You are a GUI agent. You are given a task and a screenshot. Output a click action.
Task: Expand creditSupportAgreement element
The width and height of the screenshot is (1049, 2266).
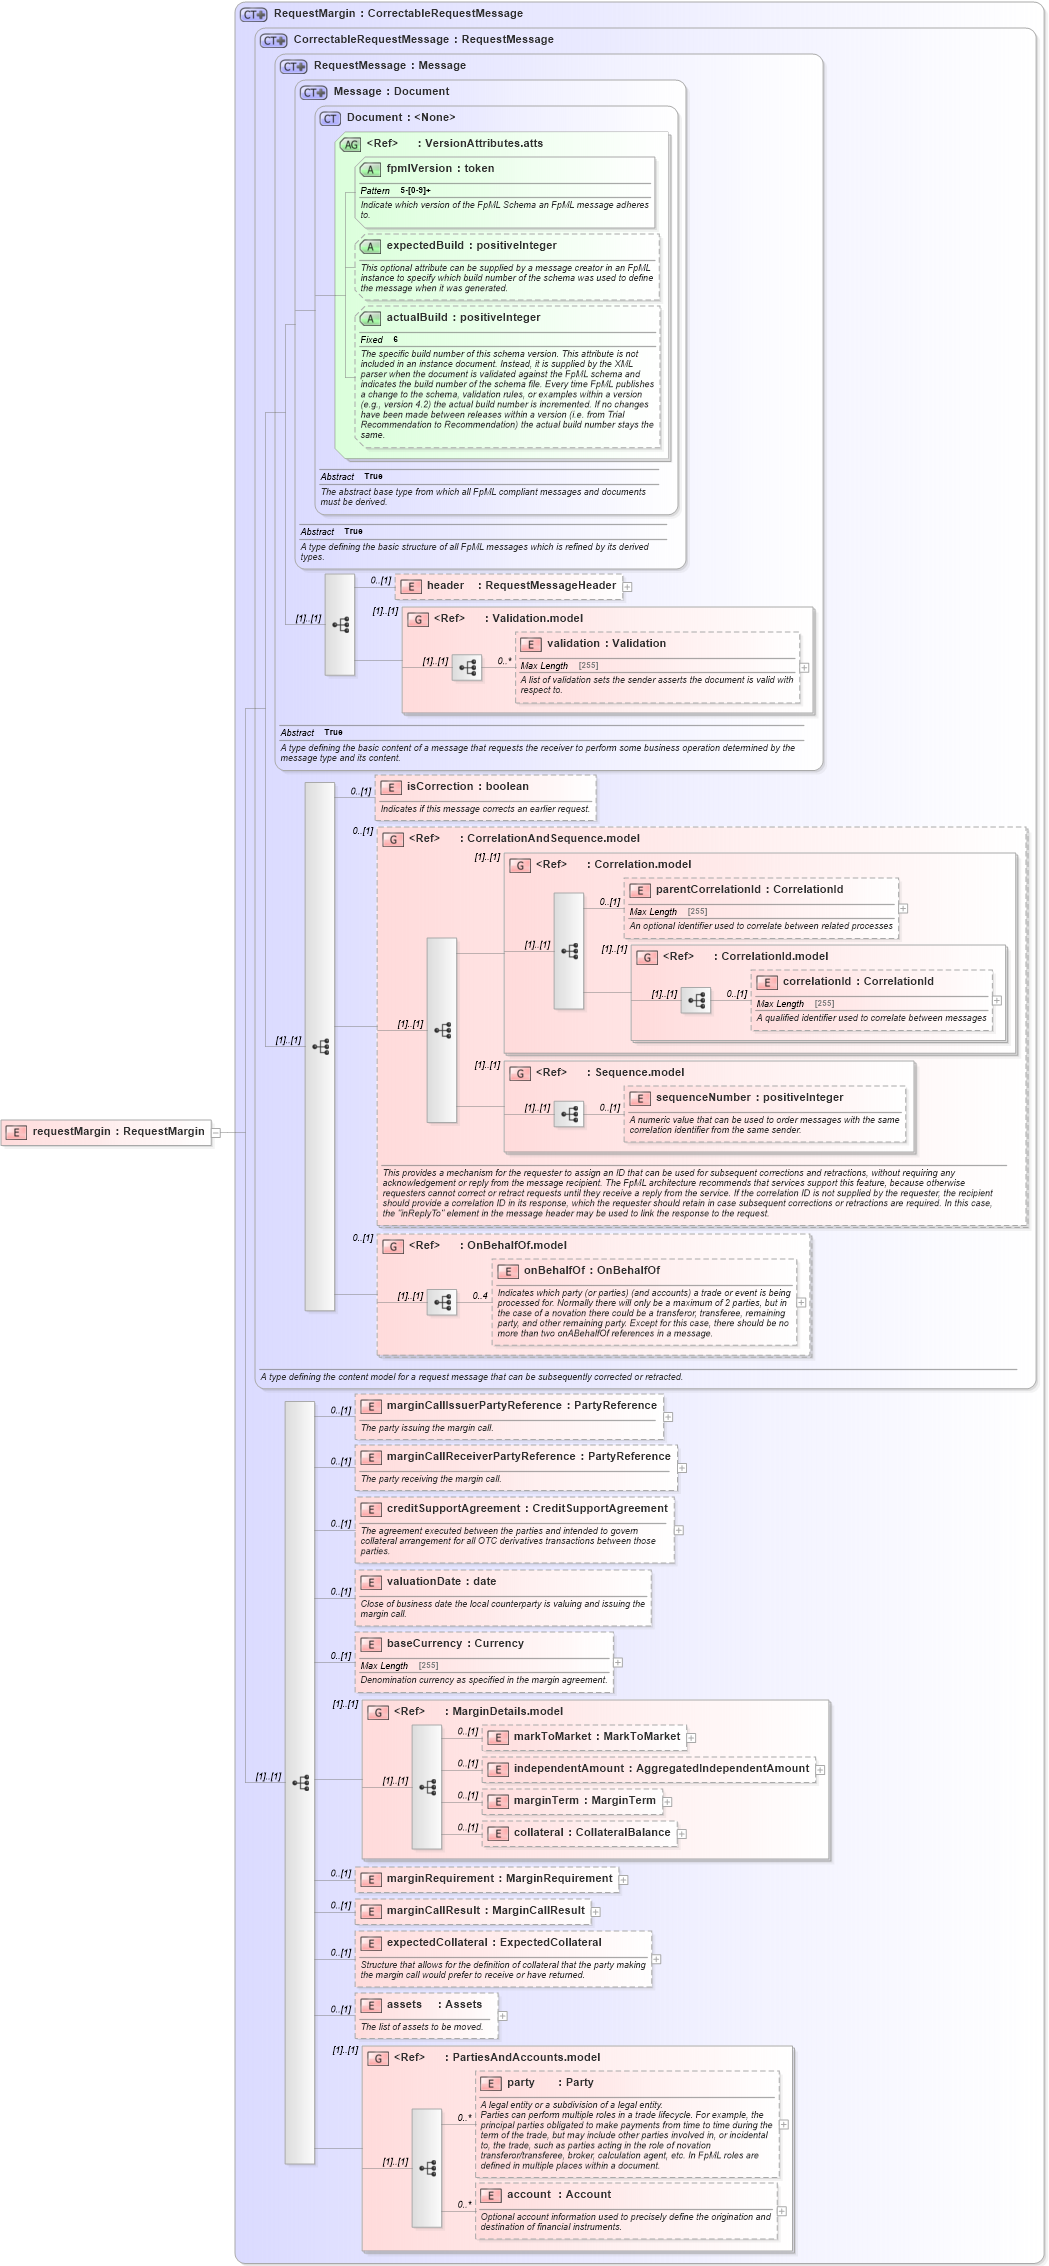pos(679,1530)
